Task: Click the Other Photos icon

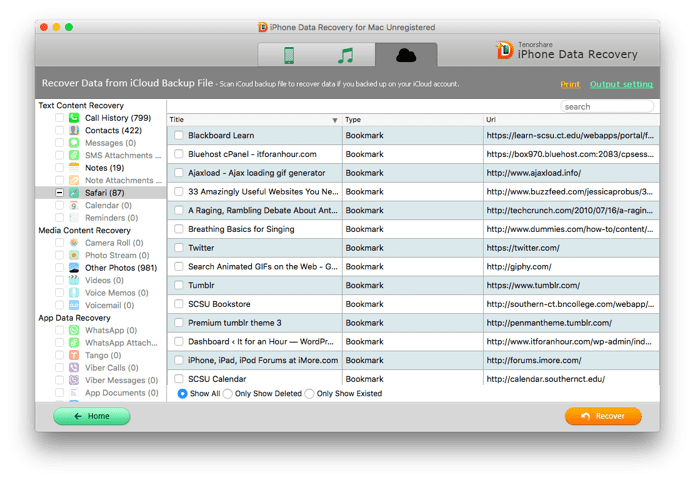Action: tap(74, 268)
